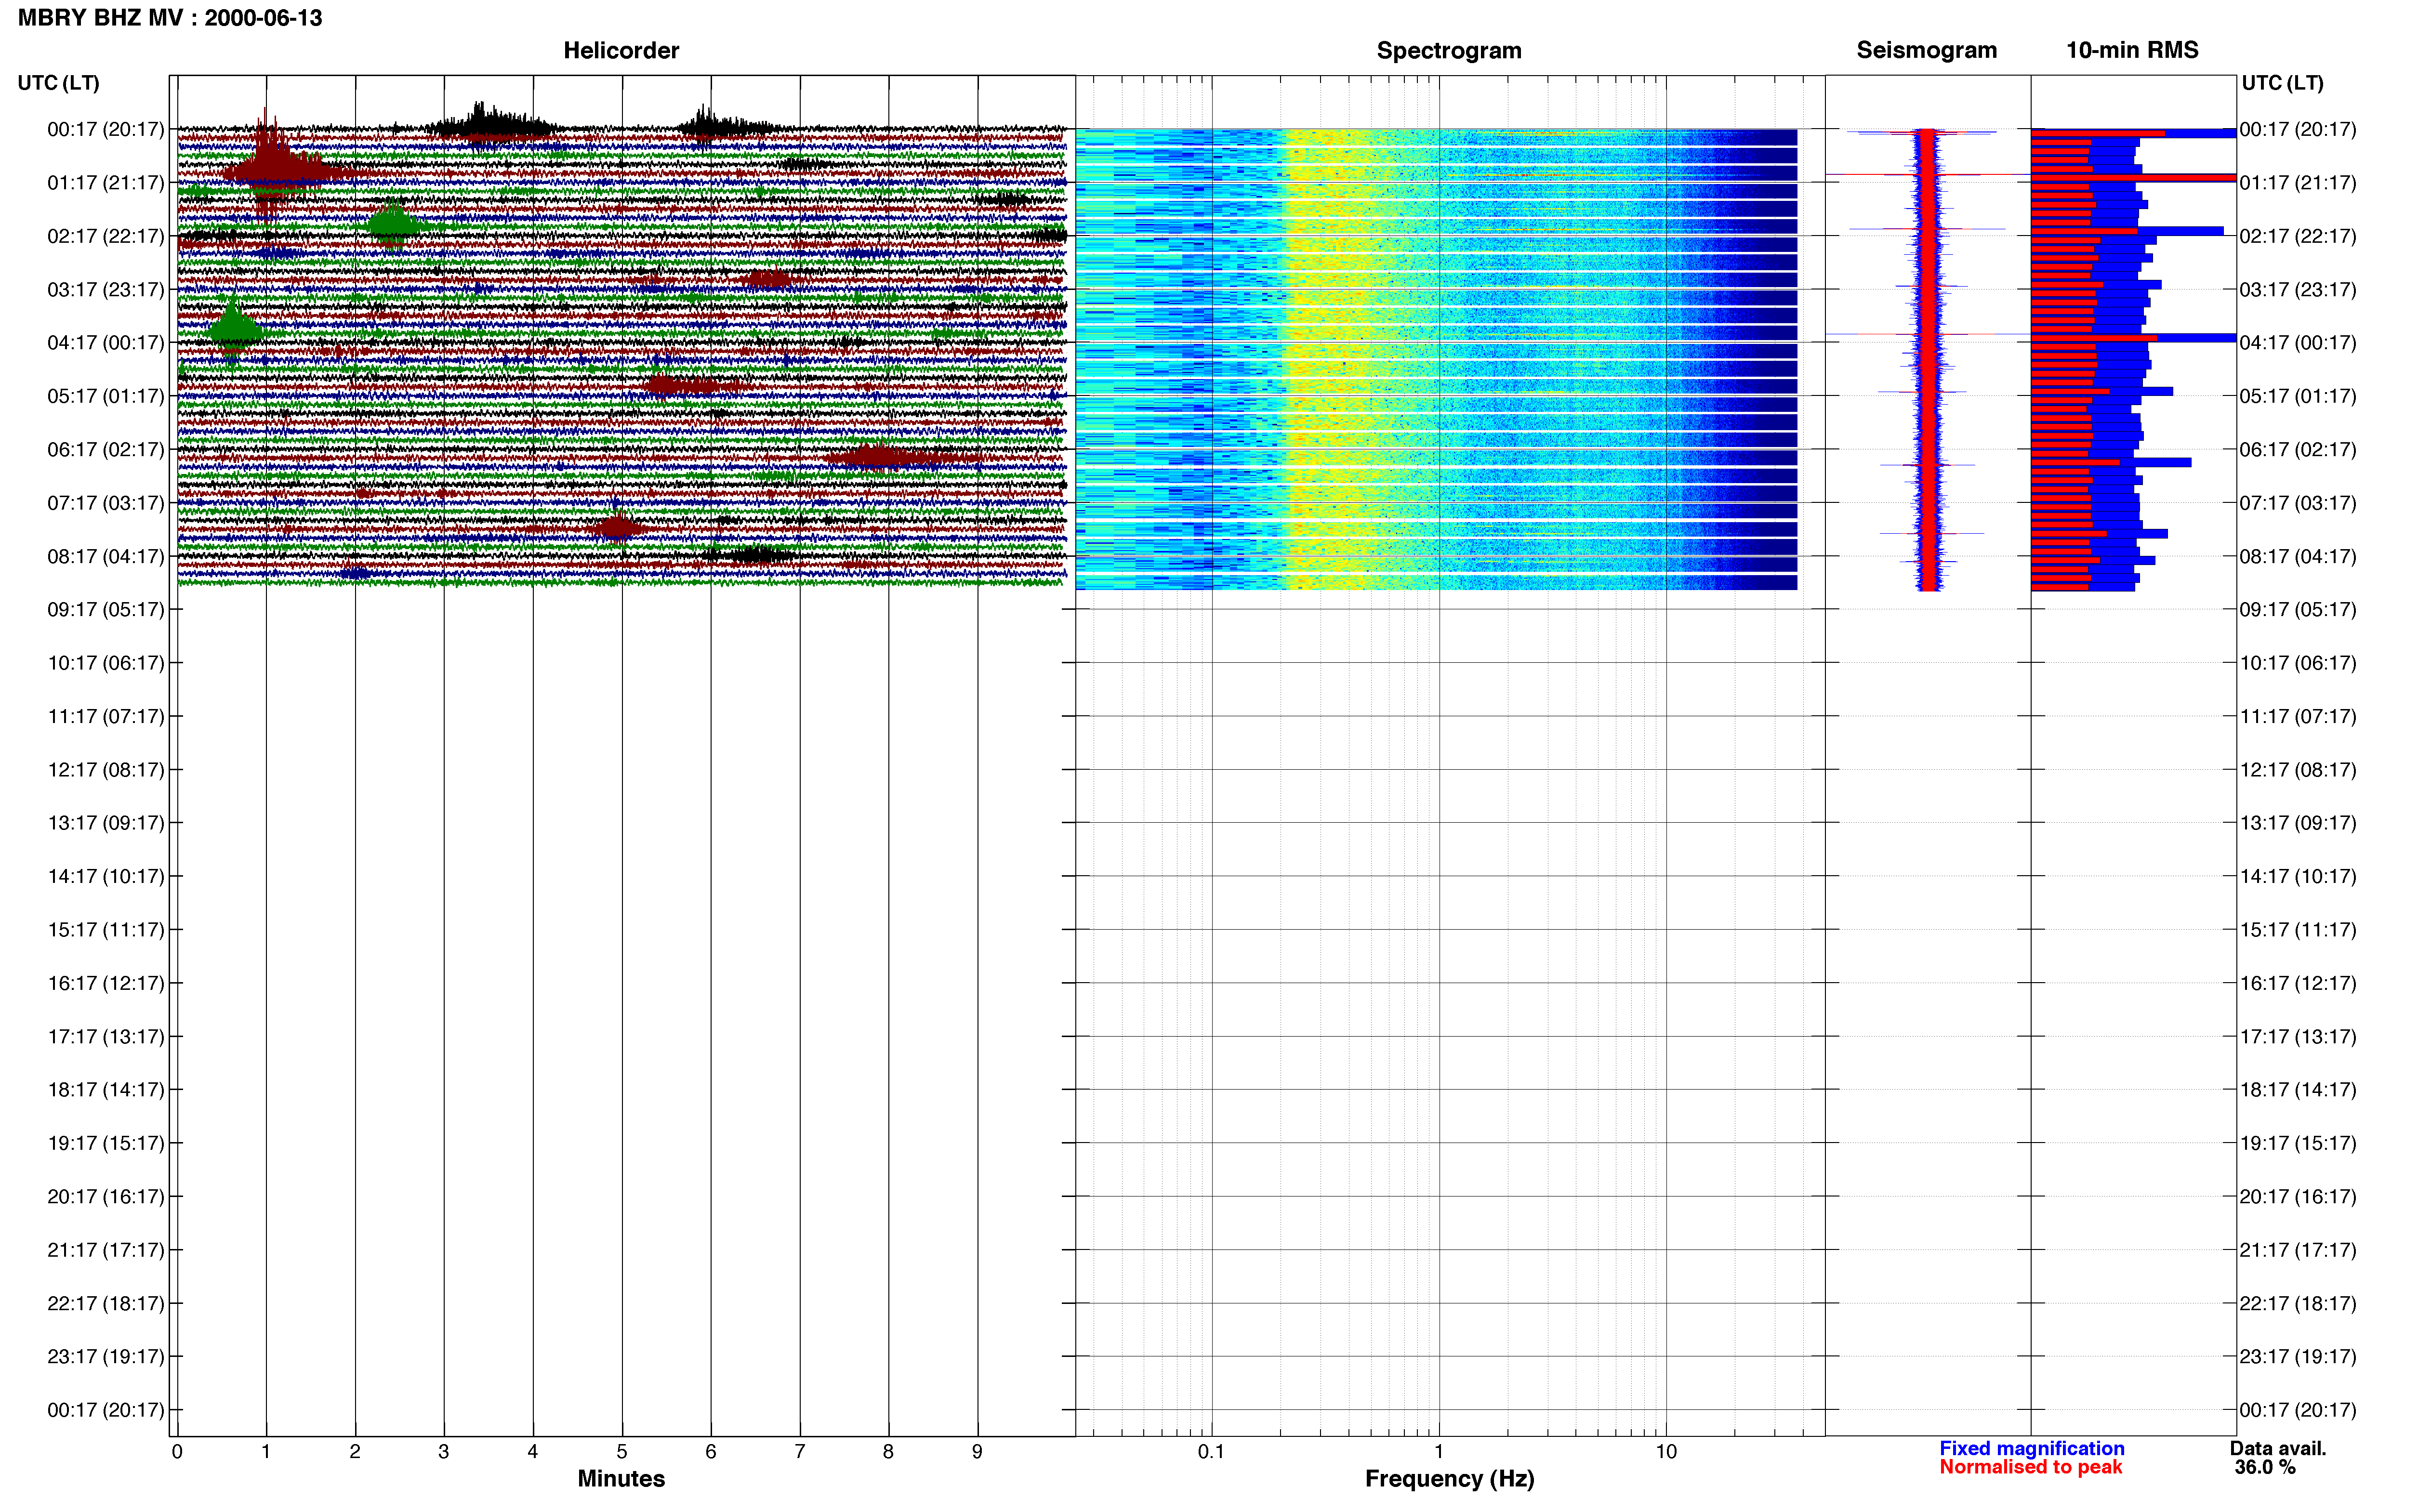Image resolution: width=2418 pixels, height=1512 pixels.
Task: Click RMS-side time label 23:17 (19:17)
Action: coord(2298,1357)
